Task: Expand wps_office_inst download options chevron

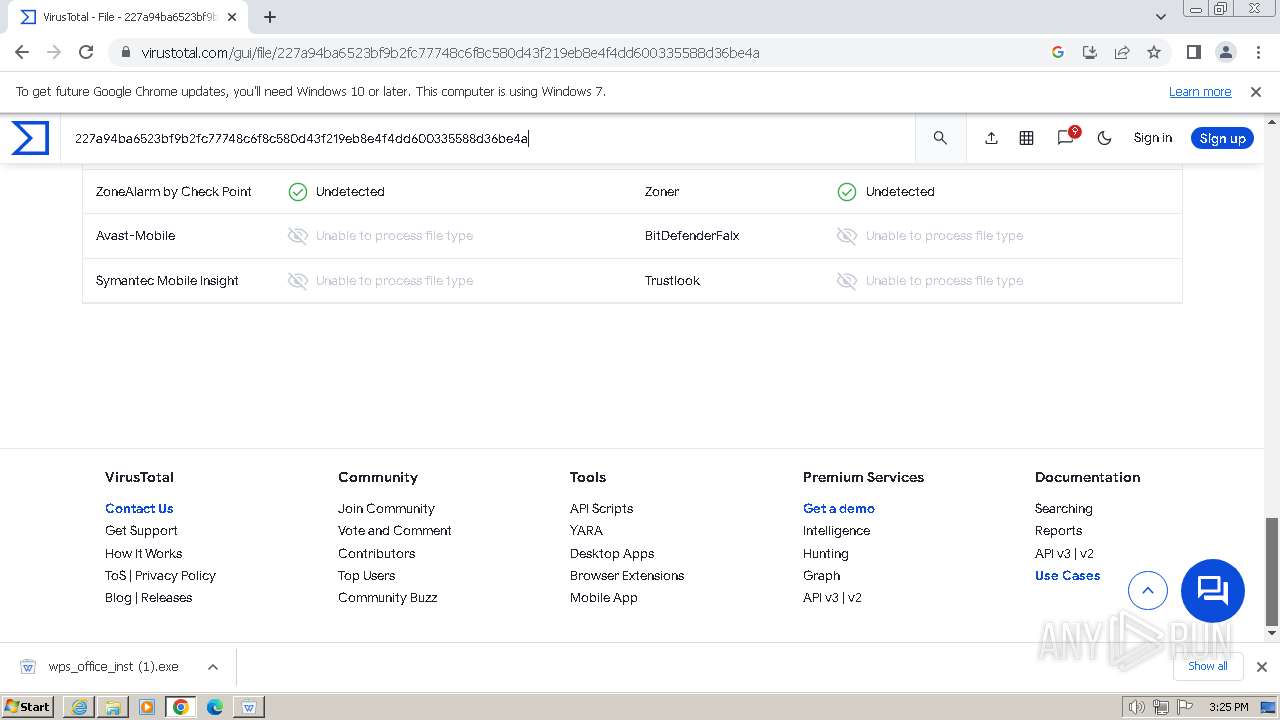Action: (x=212, y=667)
